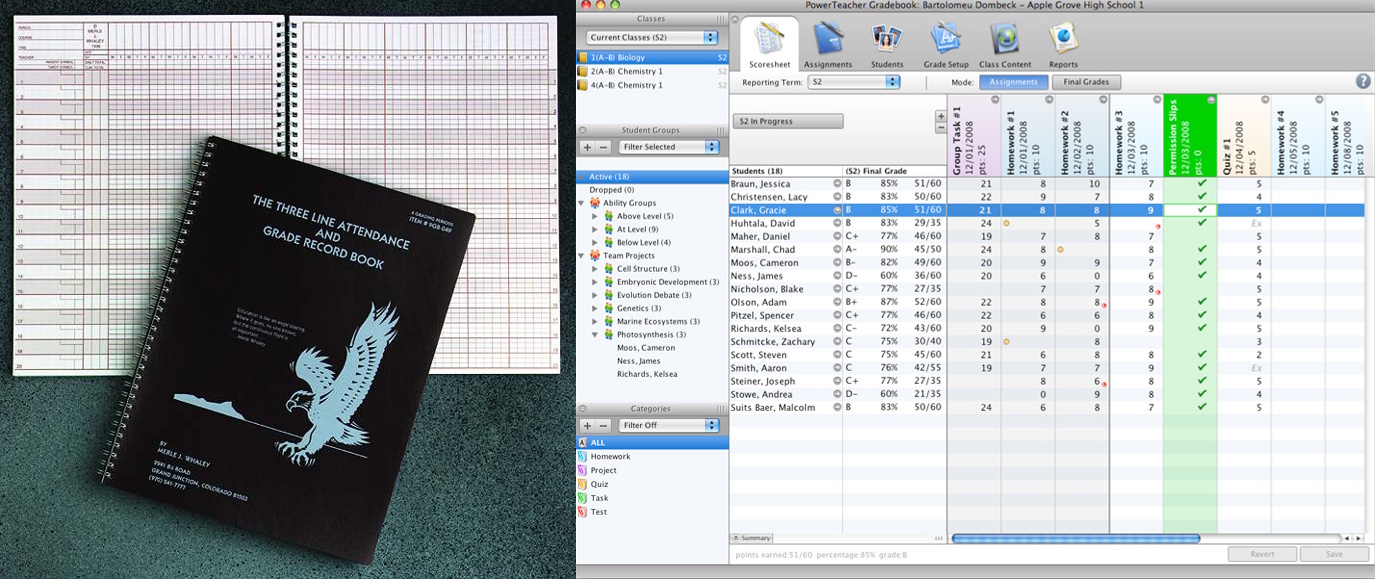
Task: Expand the Above Level (5) group
Action: click(x=594, y=216)
